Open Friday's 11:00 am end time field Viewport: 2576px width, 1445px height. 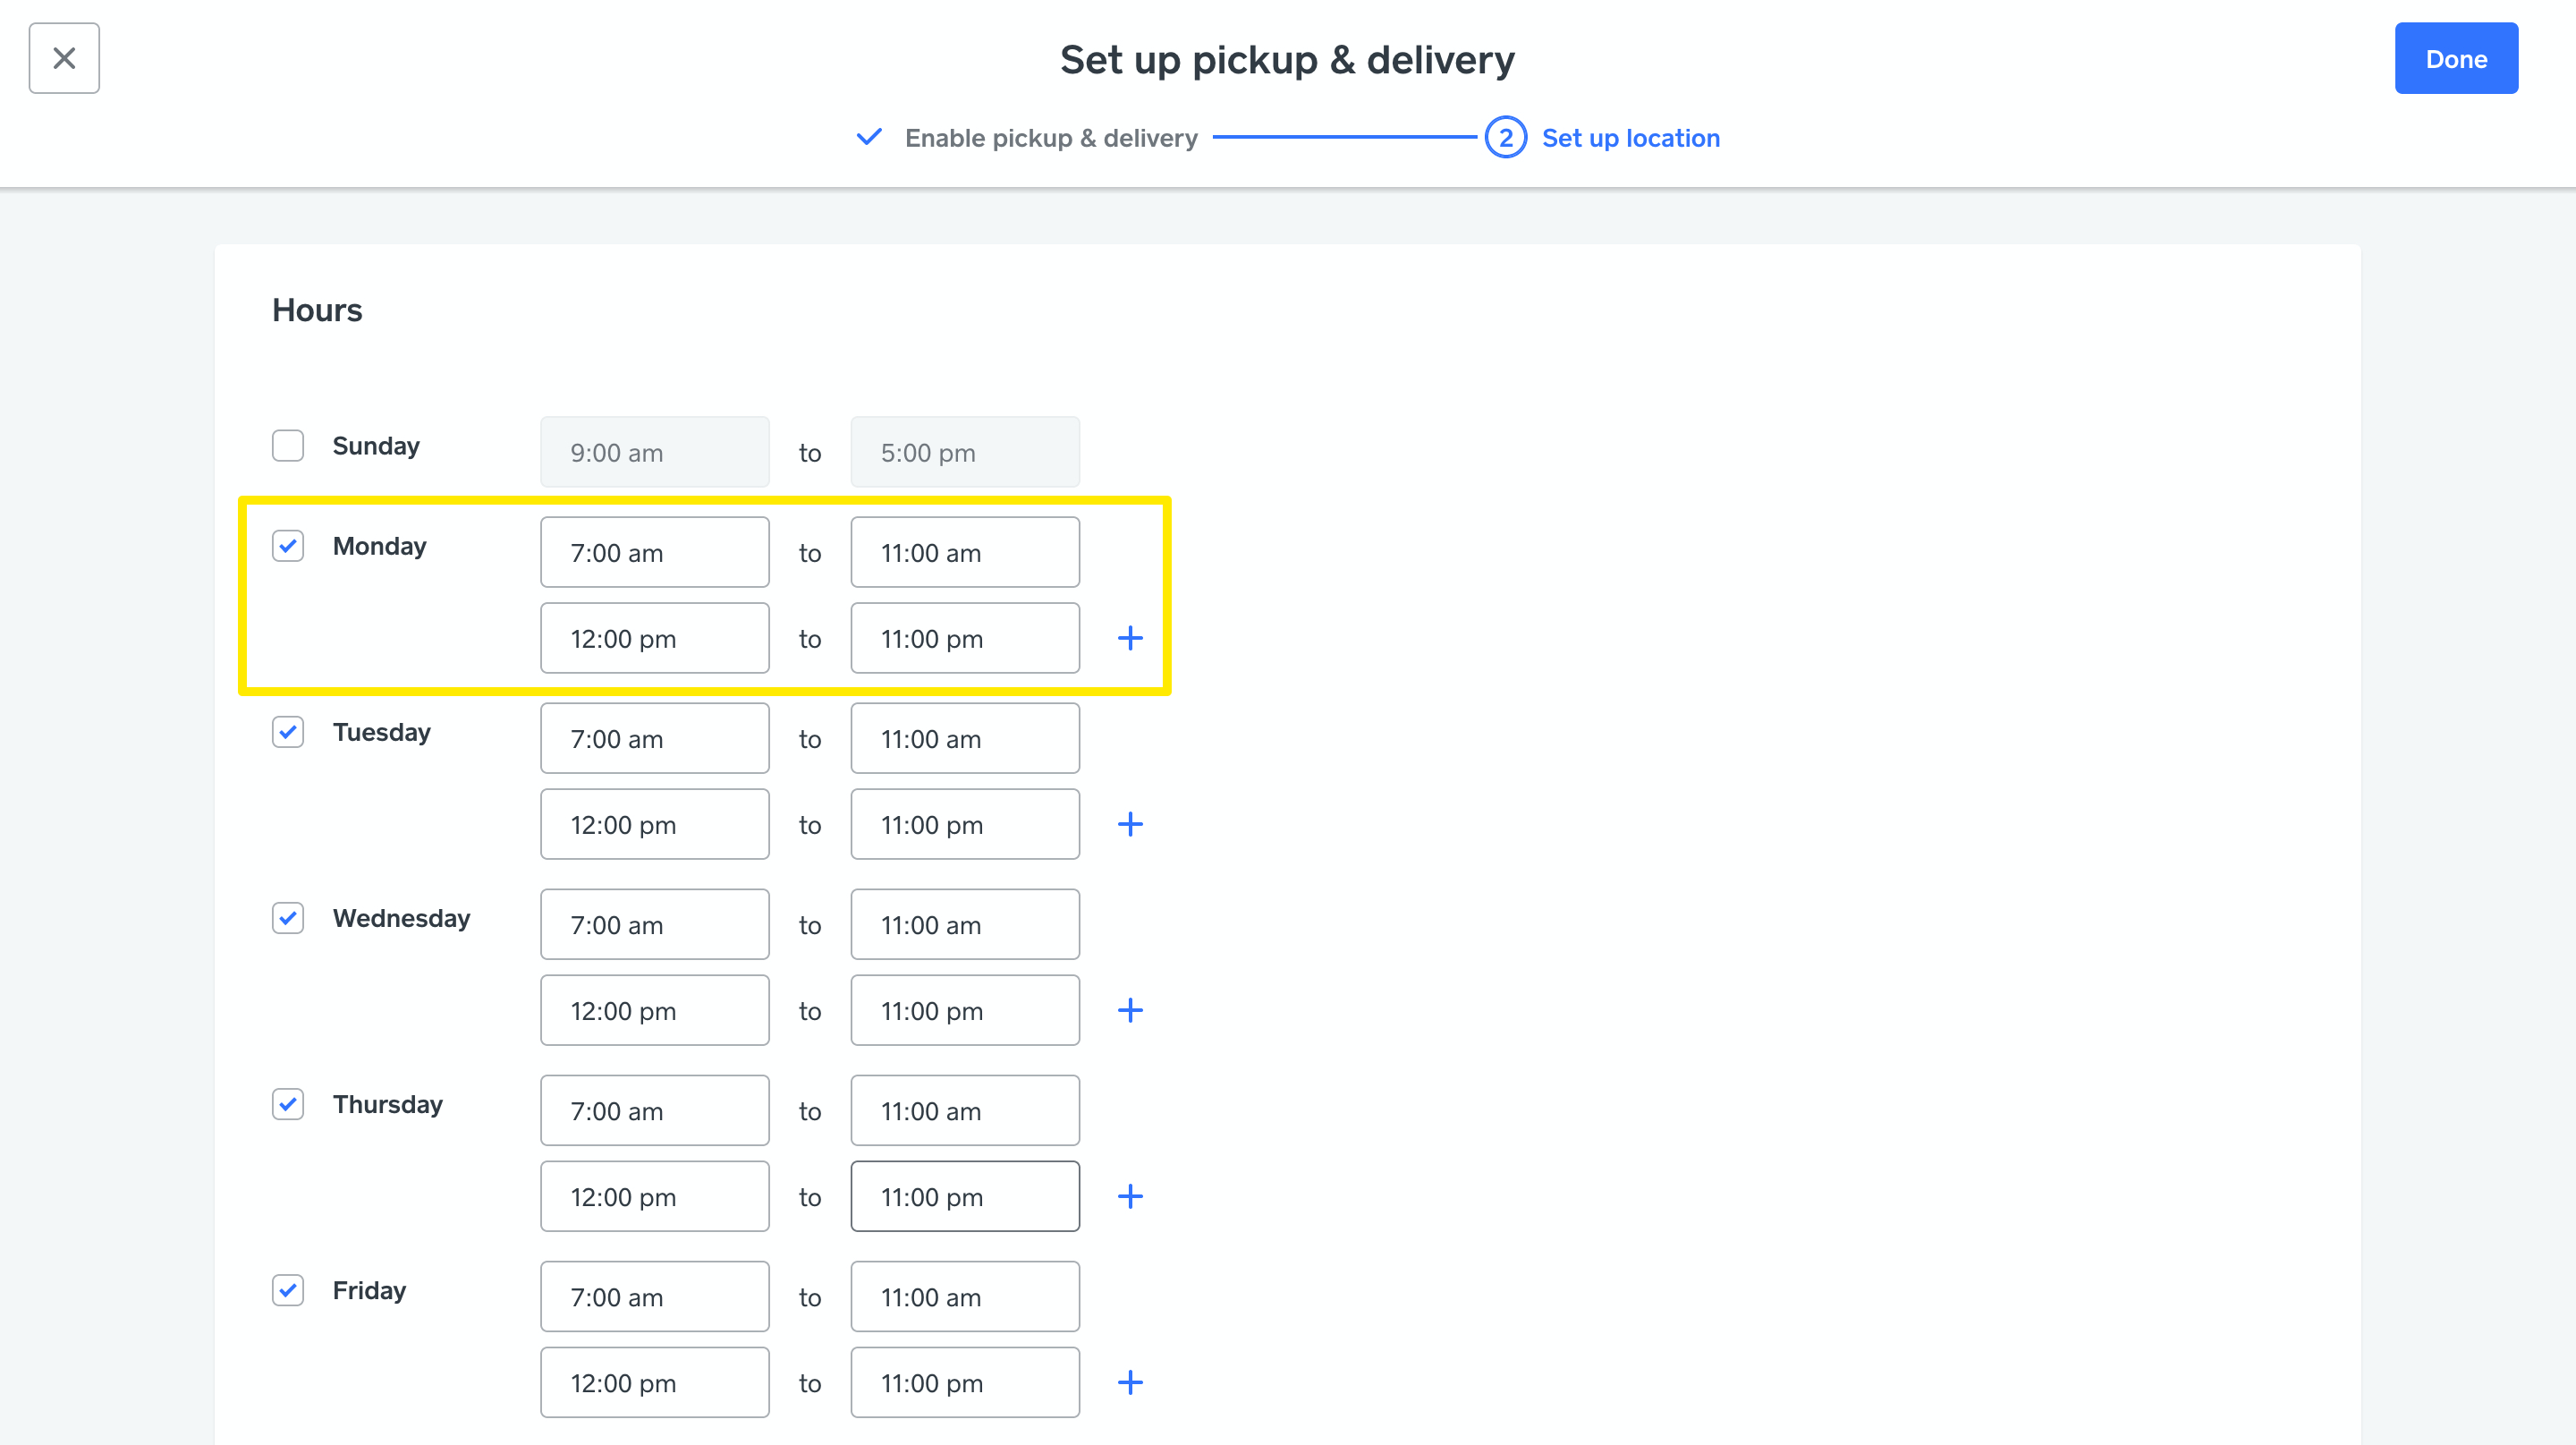964,1296
